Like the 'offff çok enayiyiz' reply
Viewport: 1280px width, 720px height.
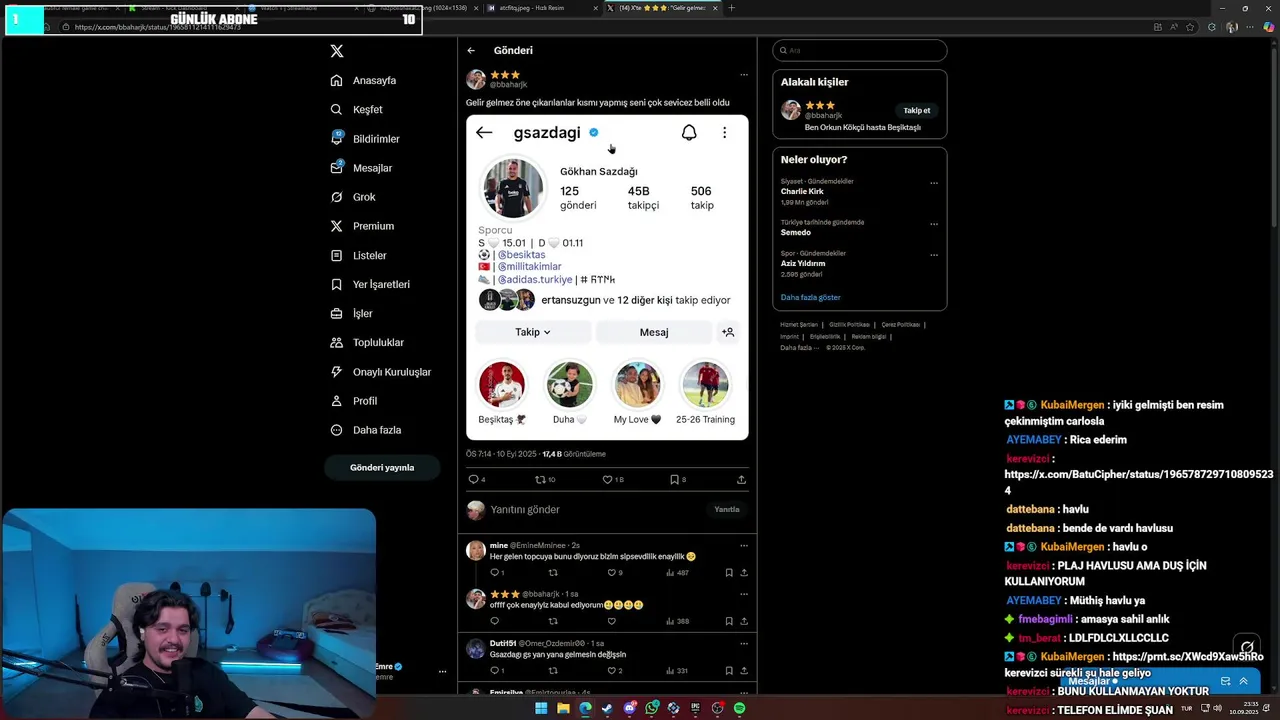point(612,621)
